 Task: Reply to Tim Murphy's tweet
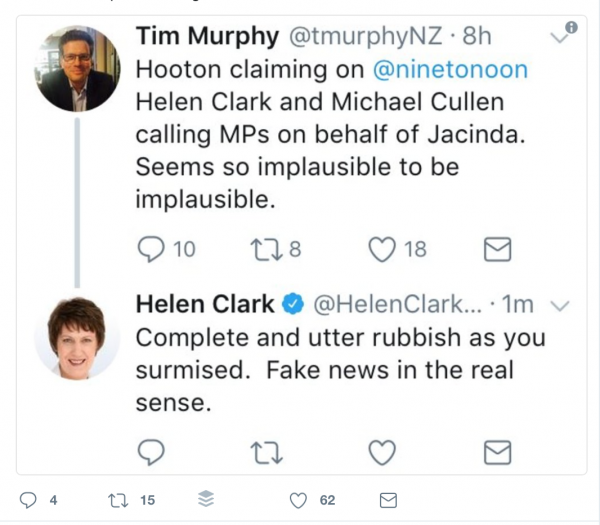pyautogui.click(x=150, y=249)
